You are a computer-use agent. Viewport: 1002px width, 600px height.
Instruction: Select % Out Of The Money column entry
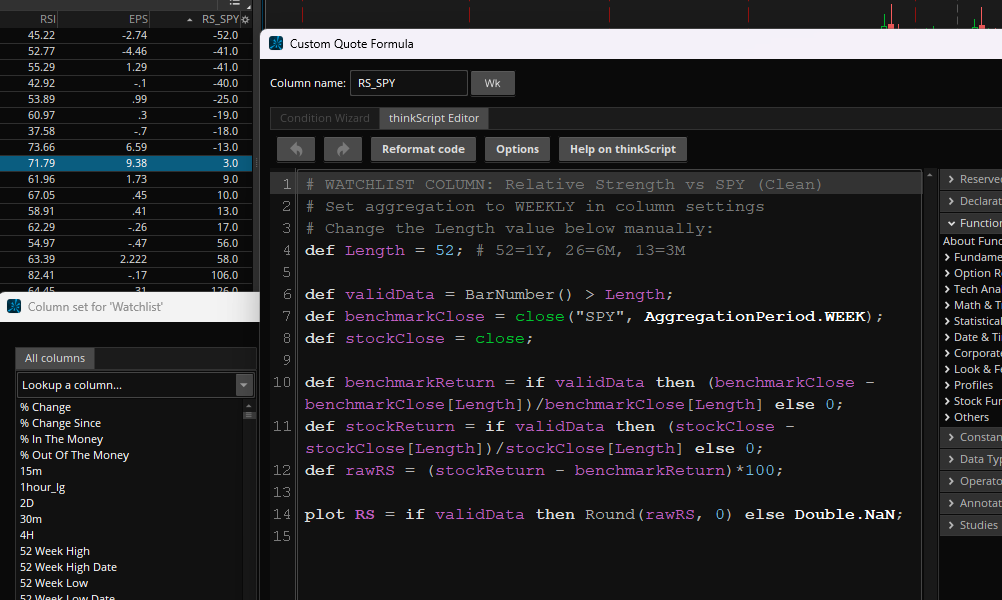tap(74, 455)
